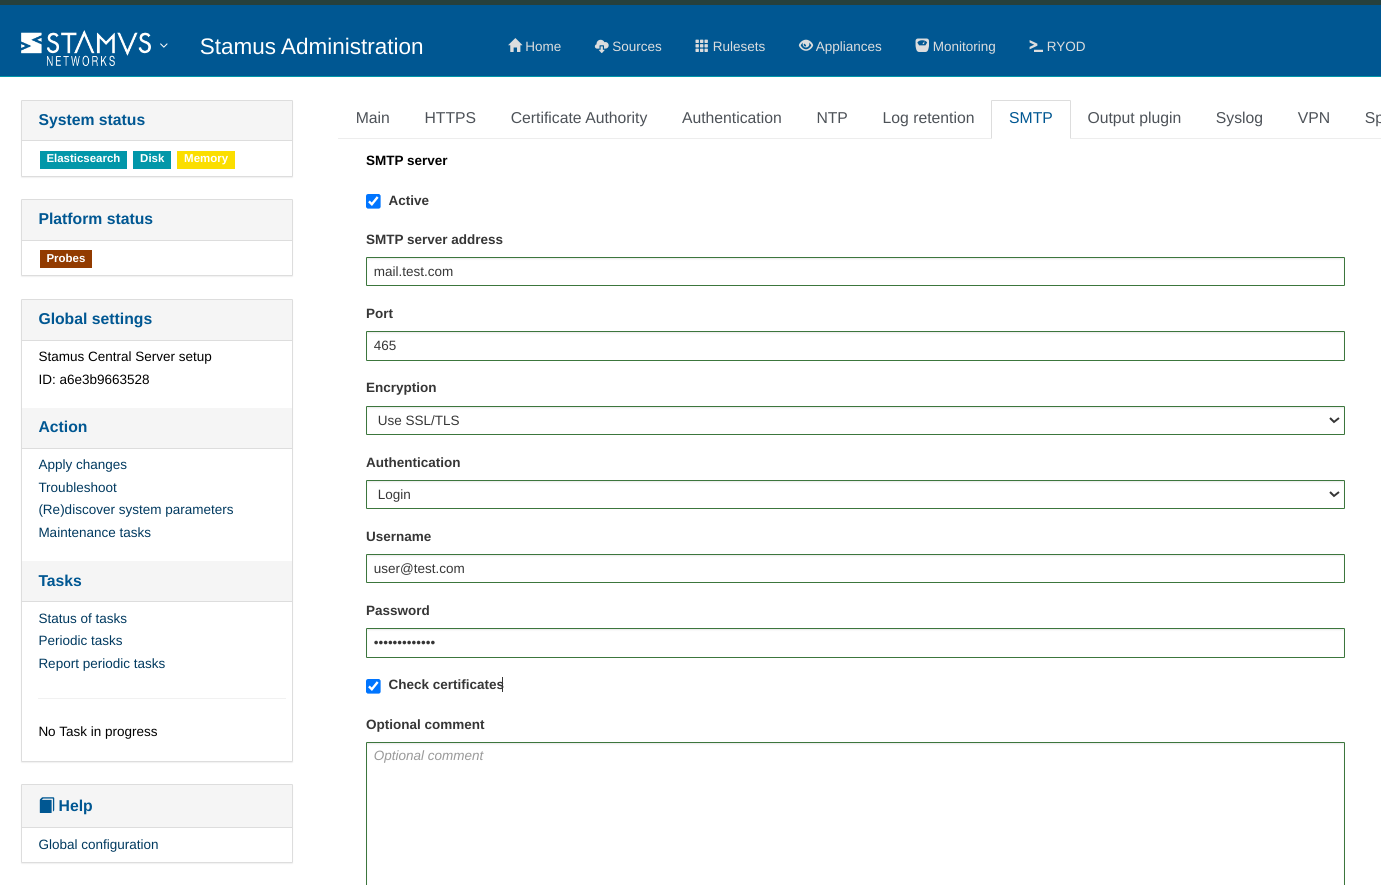Screen dimensions: 1381x885
Task: Expand the Authentication Login dropdown
Action: (x=855, y=495)
